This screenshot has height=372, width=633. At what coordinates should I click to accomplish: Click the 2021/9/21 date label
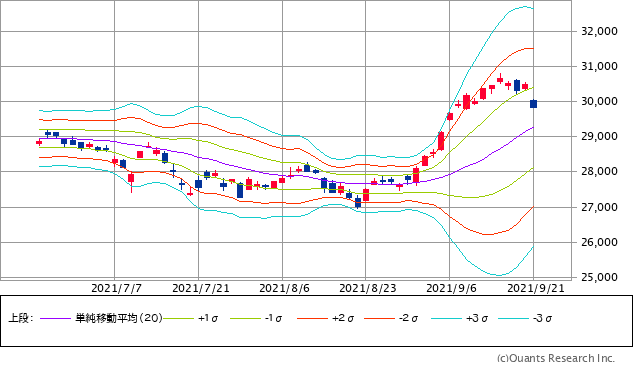[536, 288]
